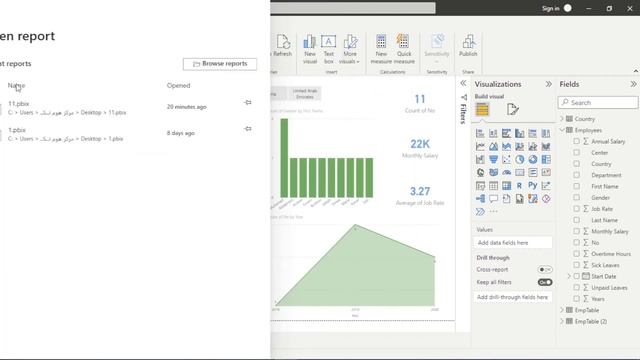Check the Monthly Salary field
The height and width of the screenshot is (360, 640).
click(x=576, y=231)
